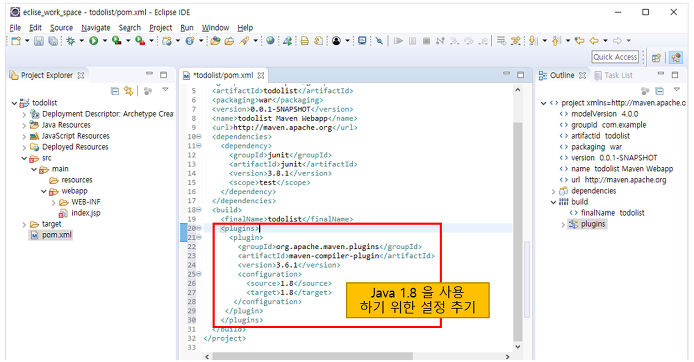Screen dimensions: 694x362
Task: Click the New Servlet icon
Action: (190, 41)
